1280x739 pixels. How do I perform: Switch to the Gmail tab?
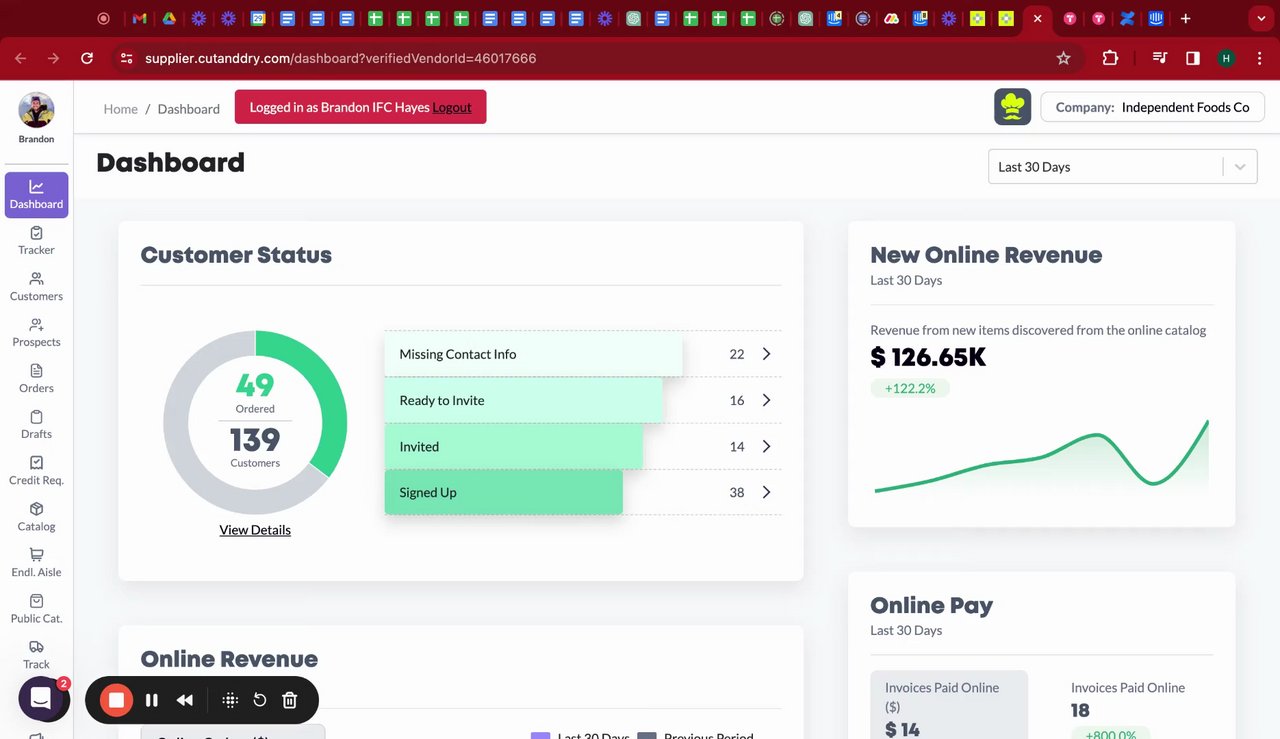coord(140,18)
